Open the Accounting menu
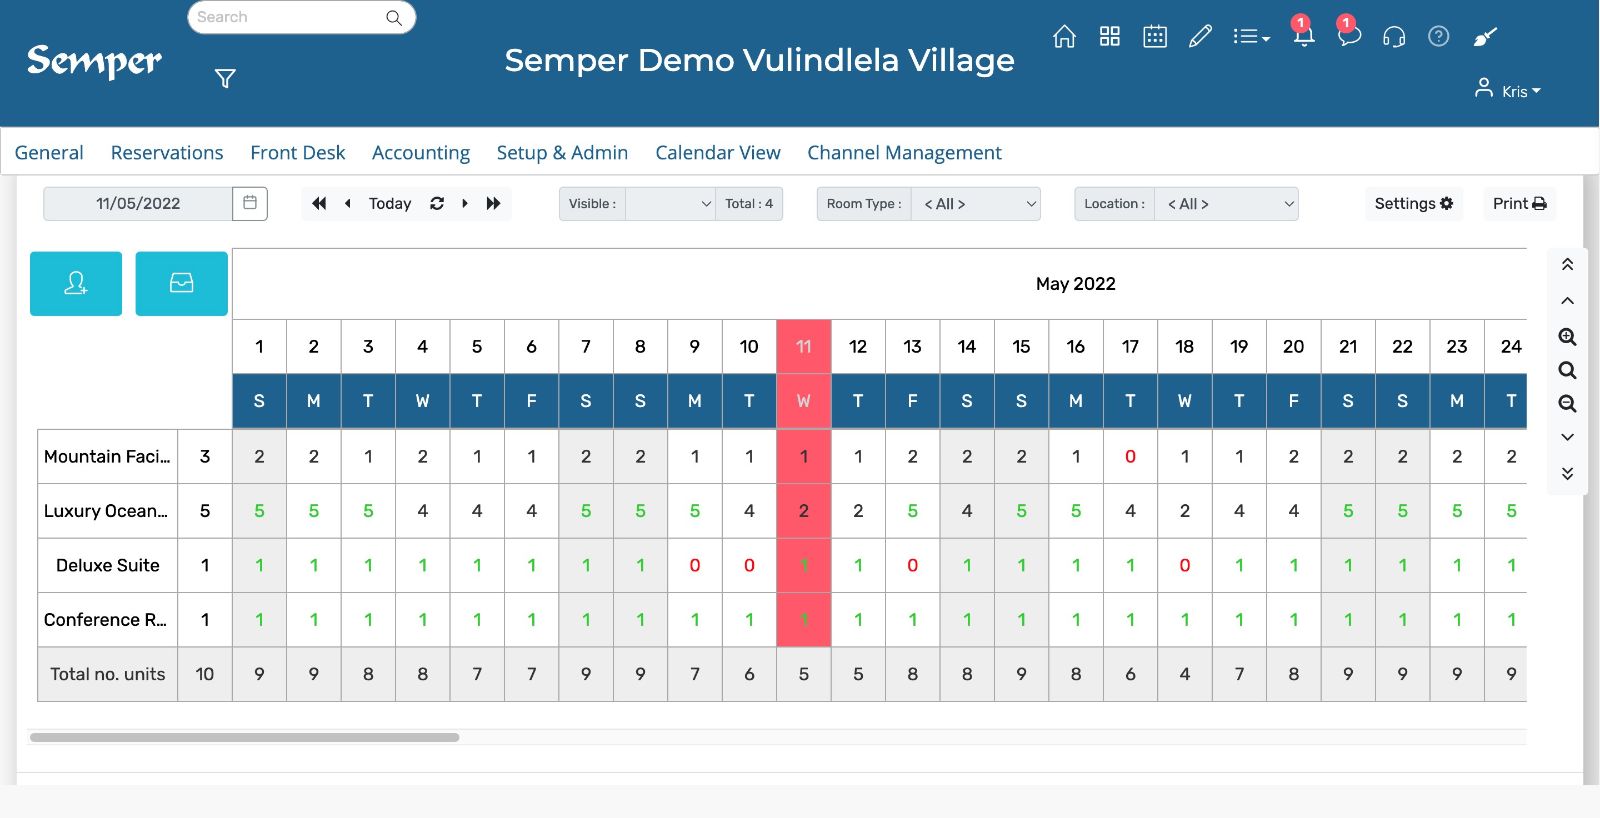The height and width of the screenshot is (818, 1600). pos(421,153)
